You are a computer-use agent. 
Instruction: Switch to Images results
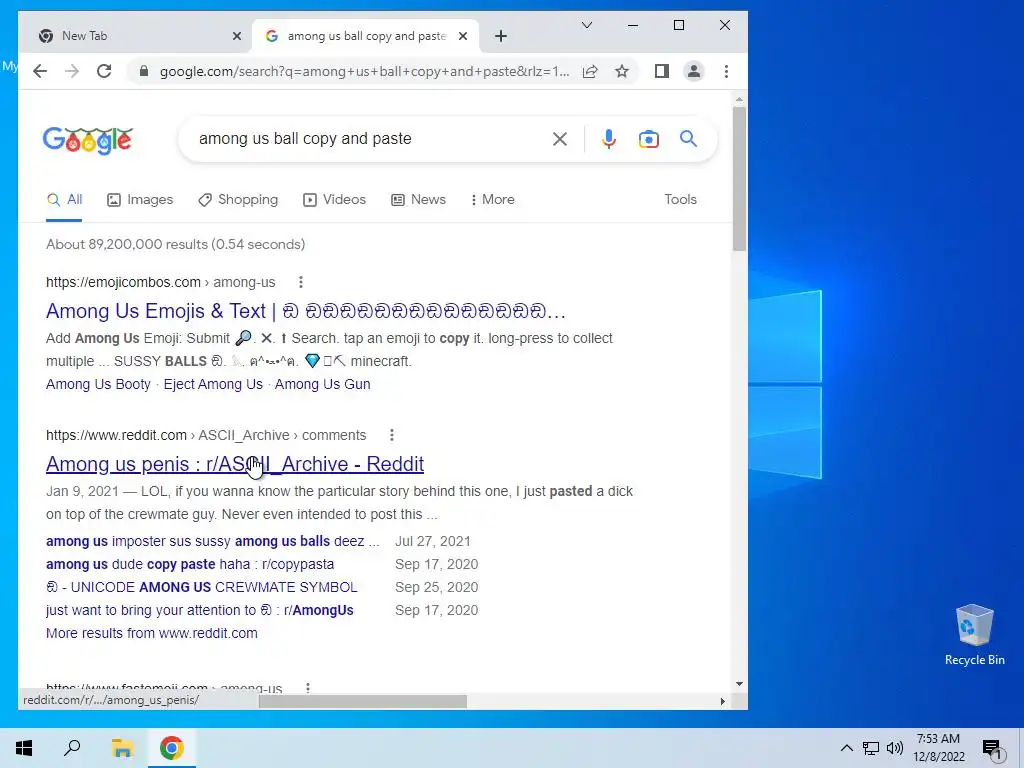click(140, 200)
